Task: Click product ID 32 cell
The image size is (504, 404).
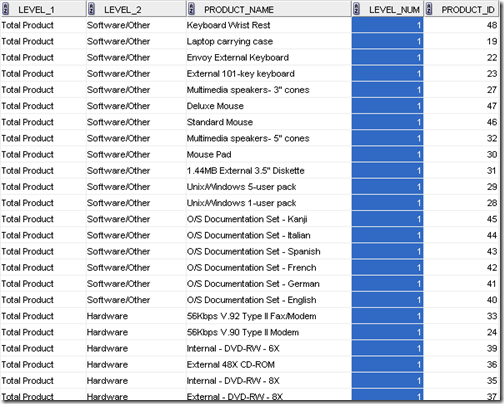Action: (x=461, y=138)
